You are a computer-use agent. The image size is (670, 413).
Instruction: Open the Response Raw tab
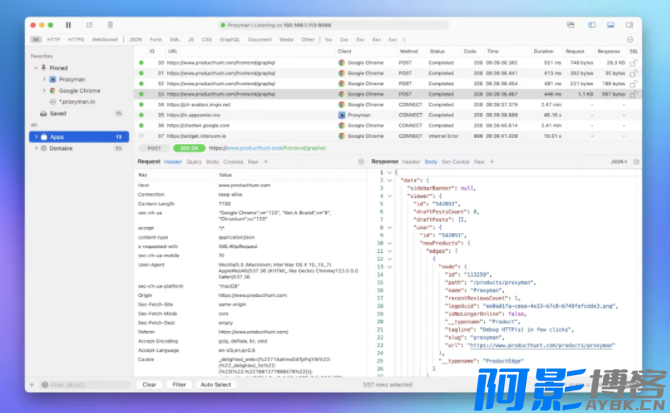(x=479, y=162)
